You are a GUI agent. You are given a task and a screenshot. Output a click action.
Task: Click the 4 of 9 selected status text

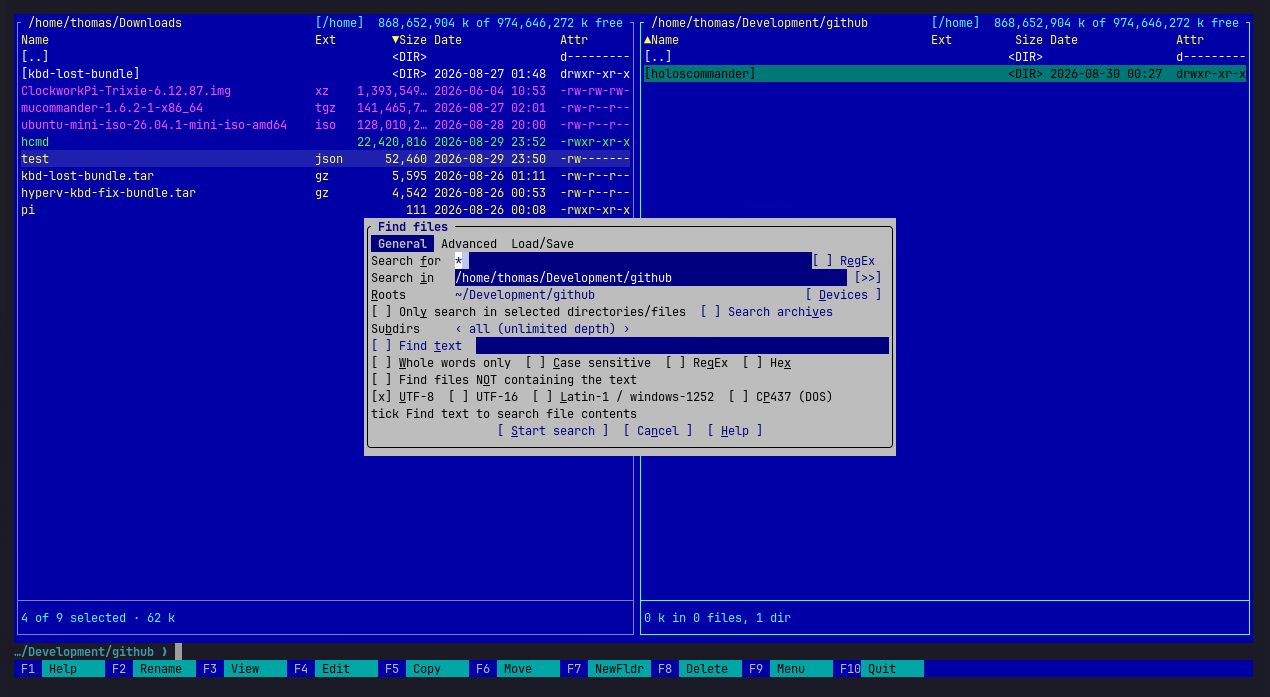(x=98, y=618)
